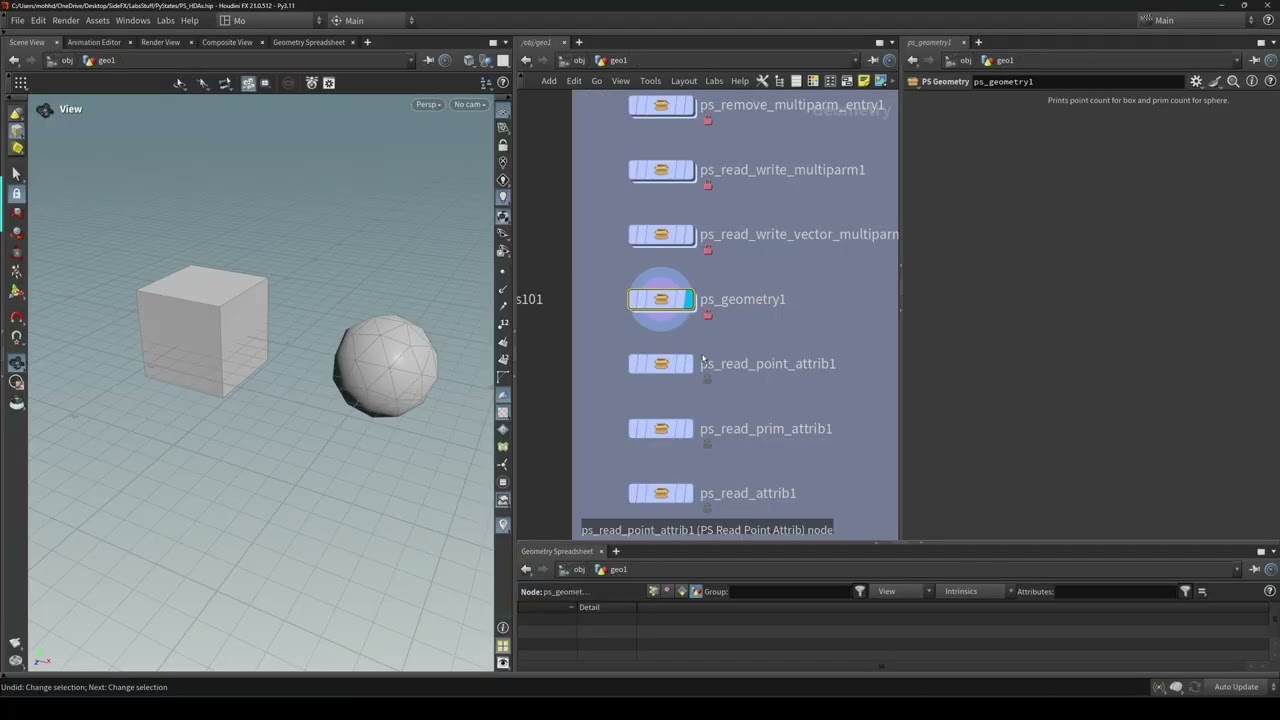This screenshot has width=1280, height=720.
Task: Search parameters with the magnifier icon
Action: (1233, 81)
